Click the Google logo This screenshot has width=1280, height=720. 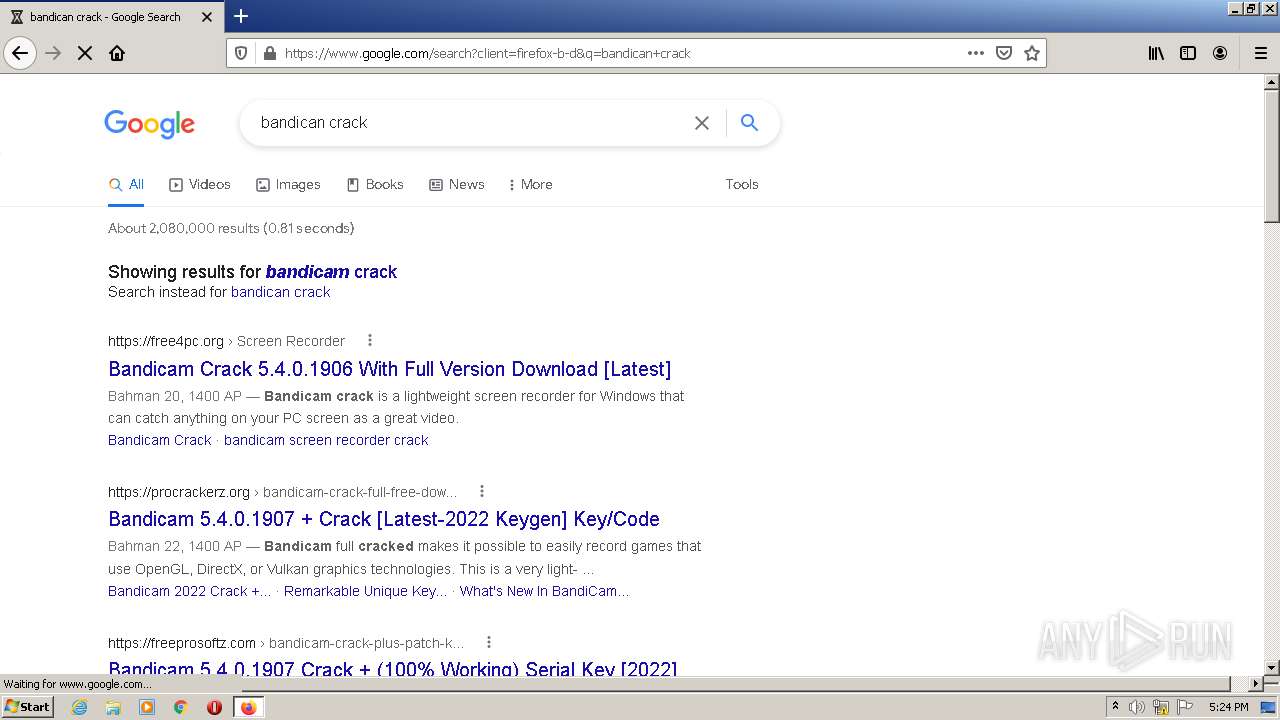149,124
